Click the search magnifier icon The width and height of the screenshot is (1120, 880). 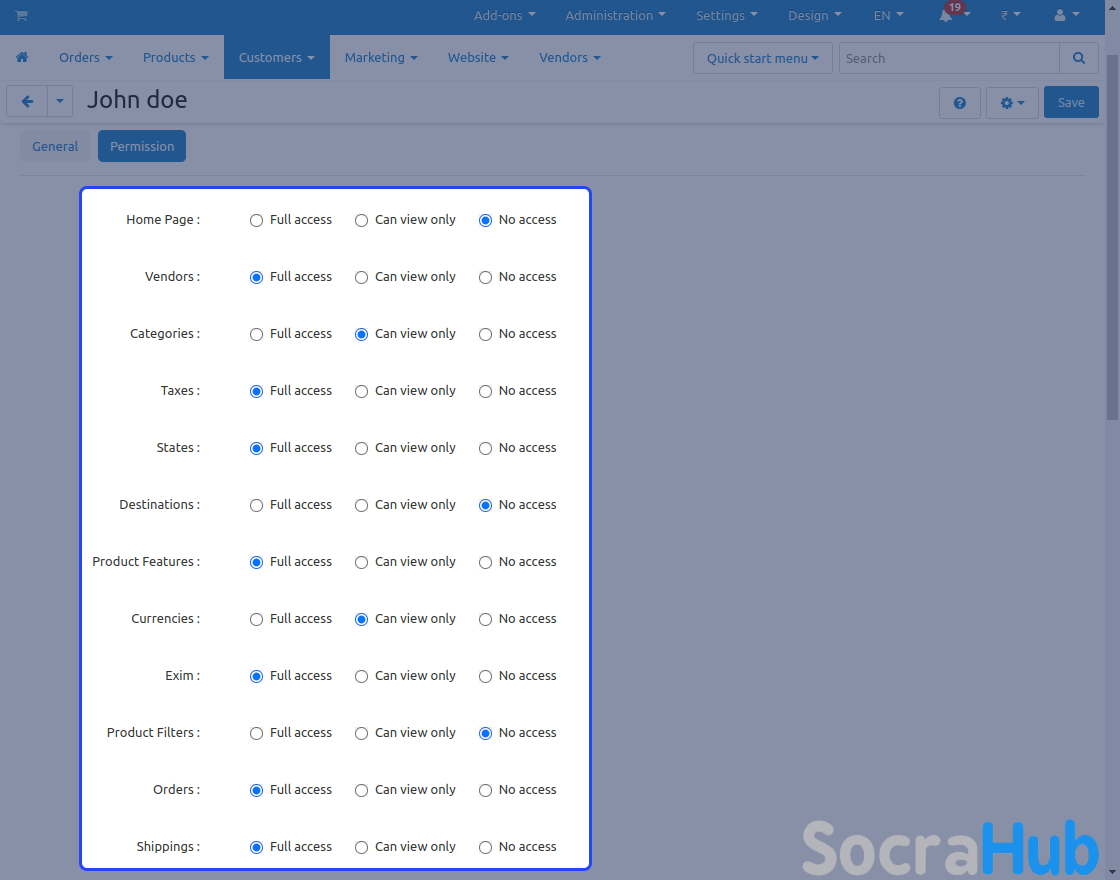point(1078,58)
